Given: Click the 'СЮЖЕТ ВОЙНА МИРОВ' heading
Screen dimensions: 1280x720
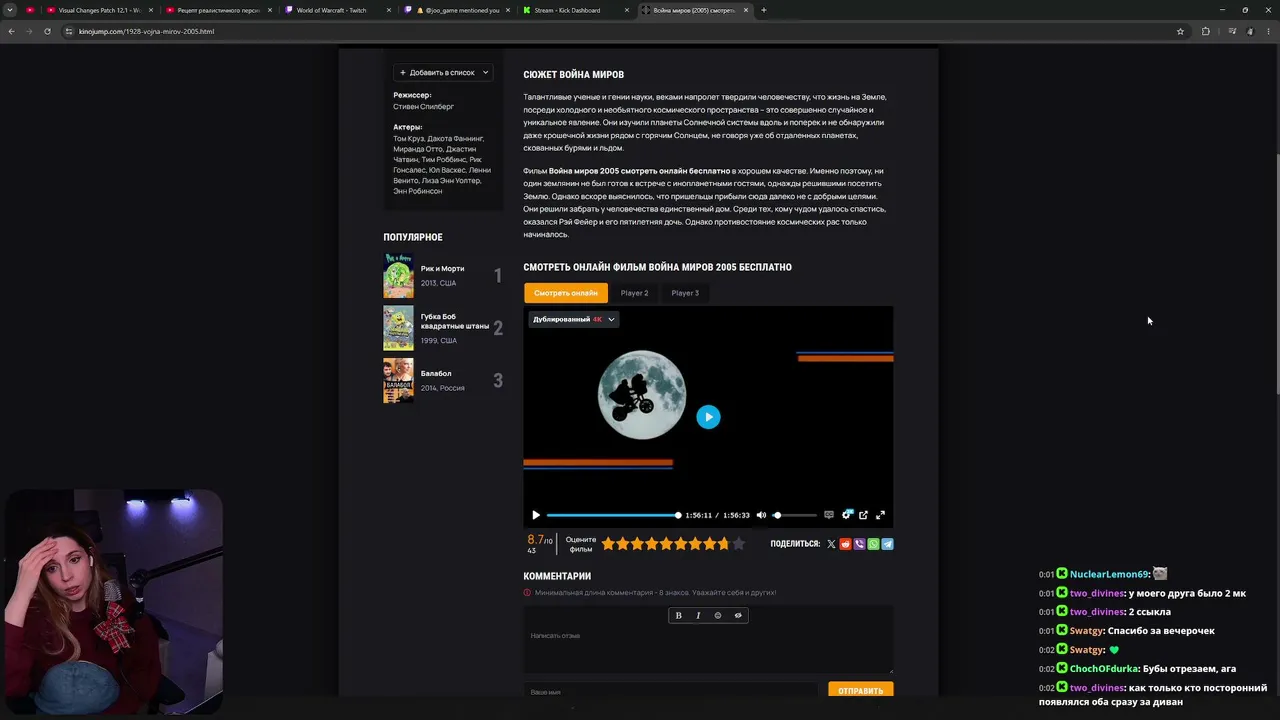Looking at the screenshot, I should pyautogui.click(x=573, y=74).
